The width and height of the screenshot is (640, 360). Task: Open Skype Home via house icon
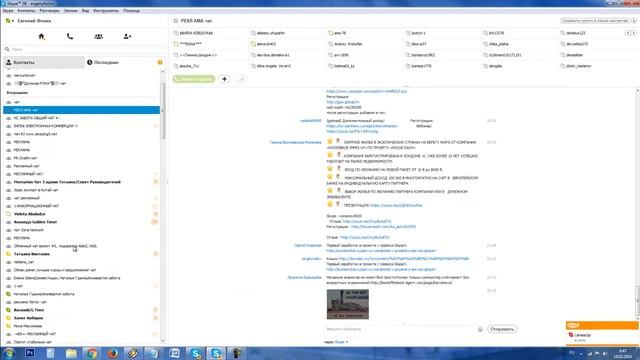pyautogui.click(x=41, y=36)
